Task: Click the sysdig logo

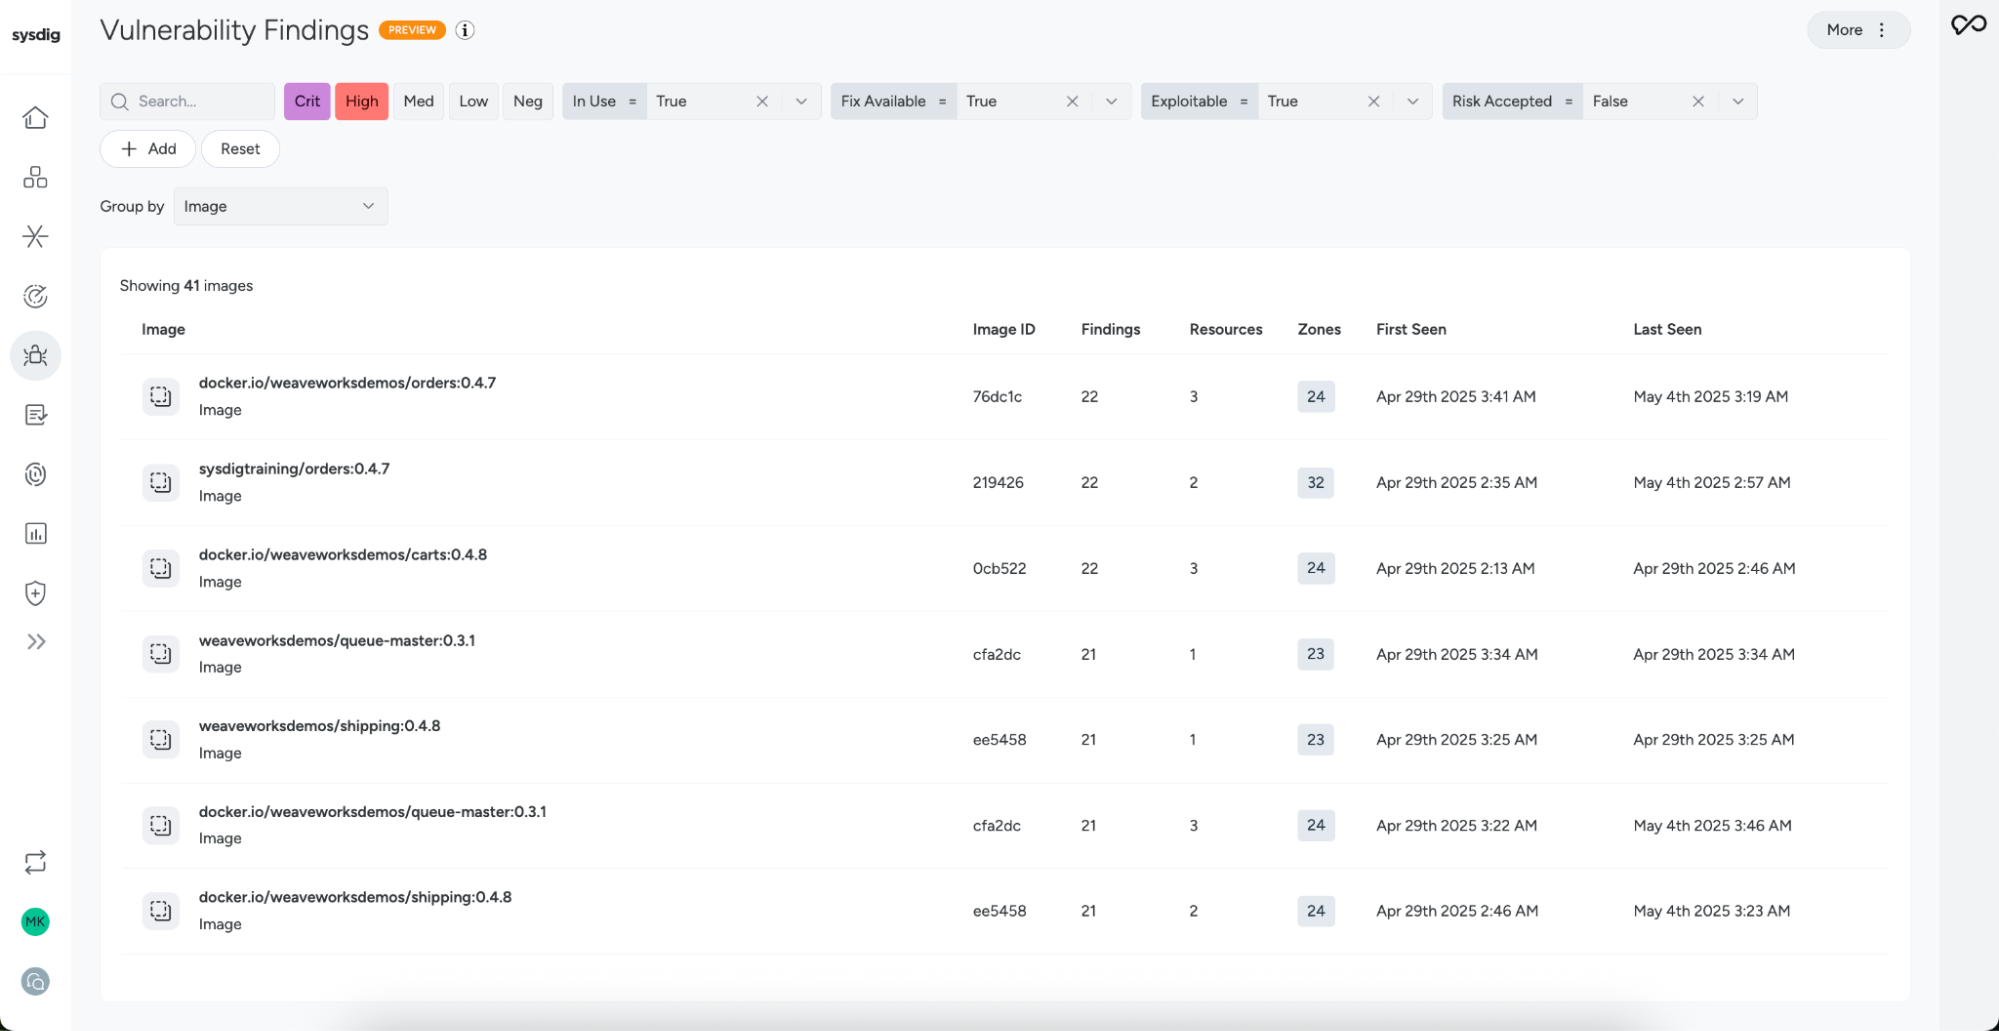Action: click(36, 35)
